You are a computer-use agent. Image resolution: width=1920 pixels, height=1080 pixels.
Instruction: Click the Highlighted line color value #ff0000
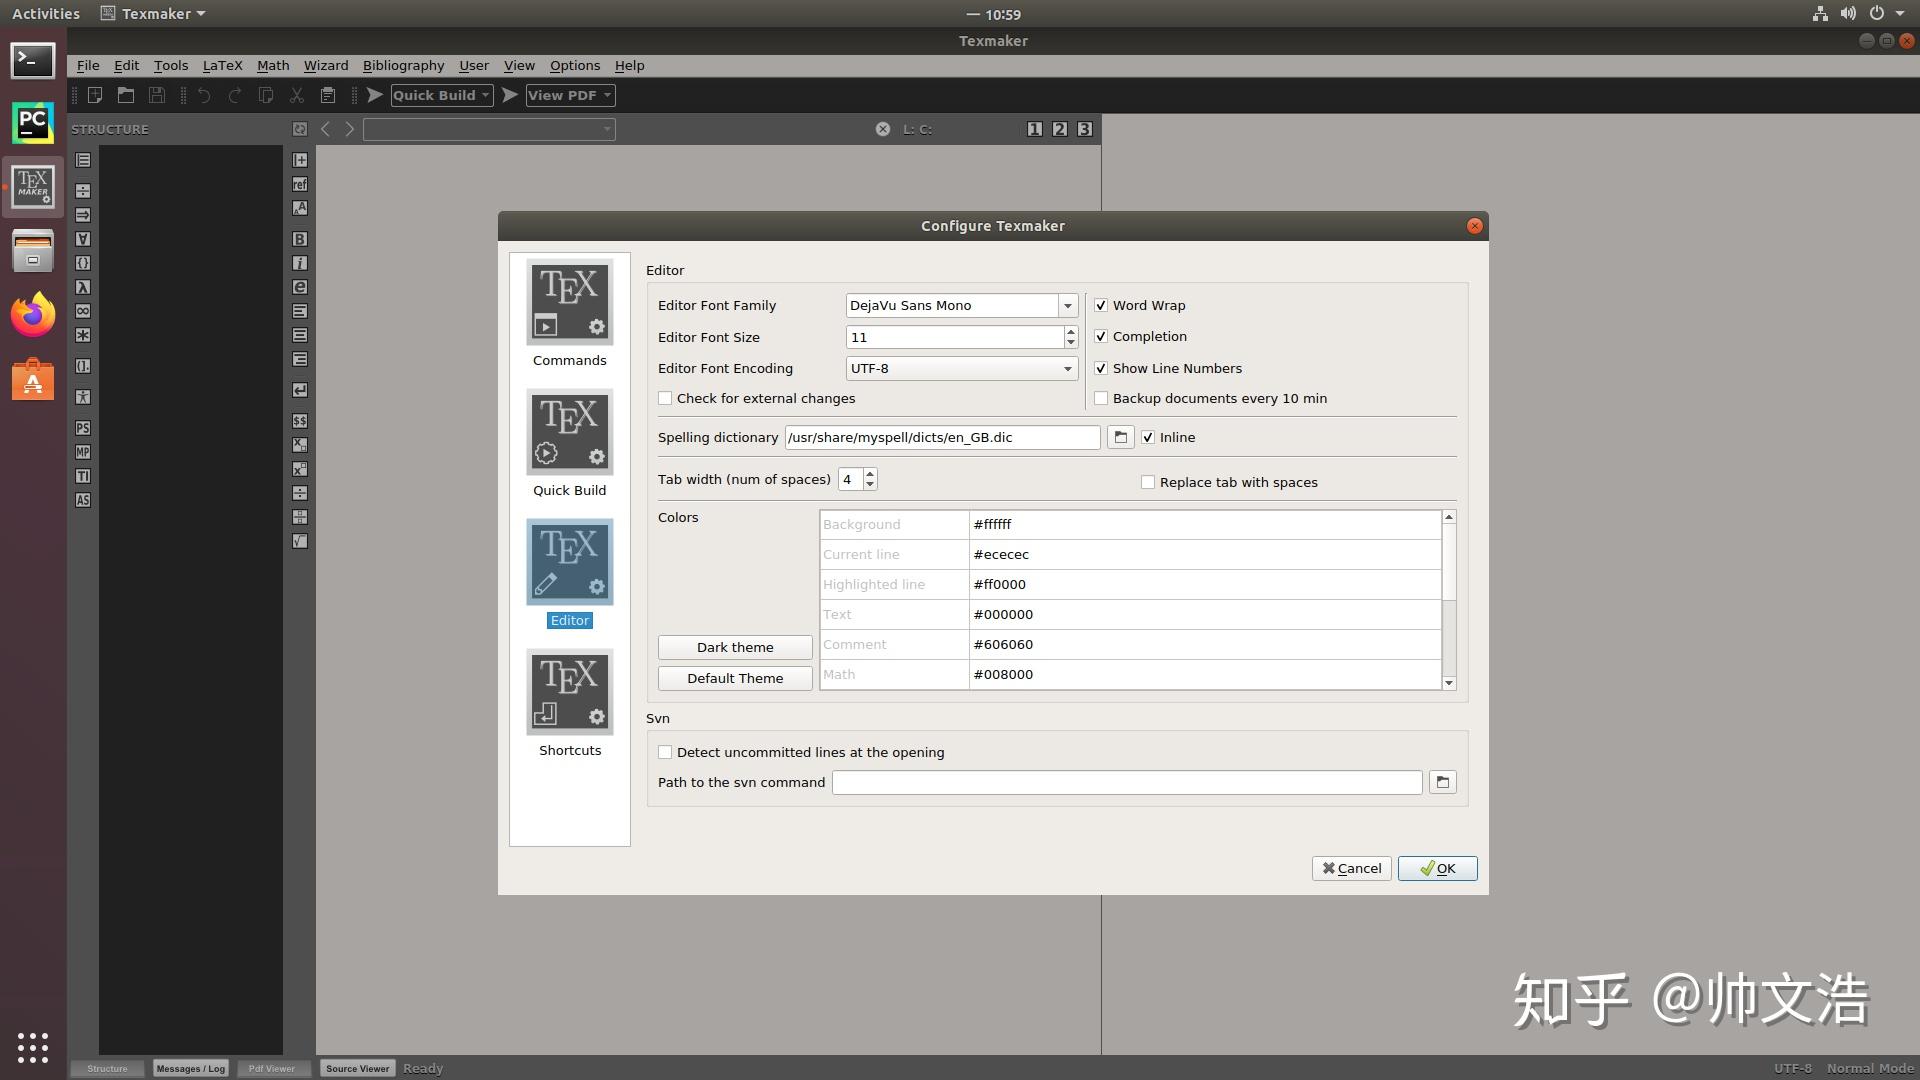click(1205, 584)
